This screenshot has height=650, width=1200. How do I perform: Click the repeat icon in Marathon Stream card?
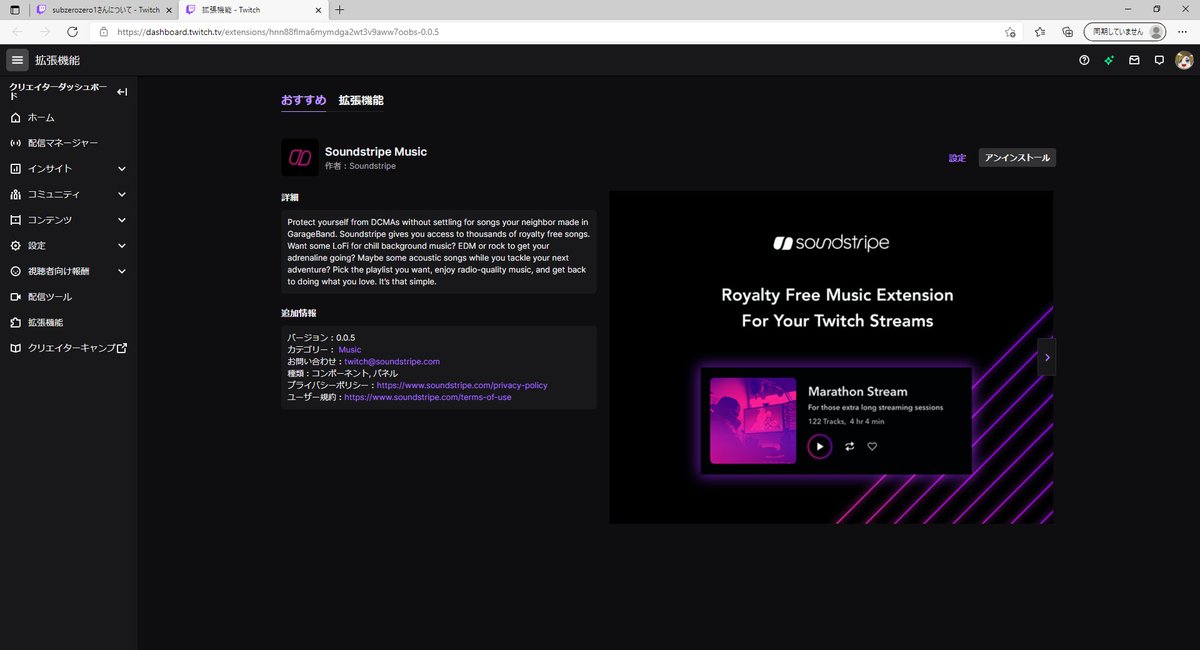pos(849,446)
